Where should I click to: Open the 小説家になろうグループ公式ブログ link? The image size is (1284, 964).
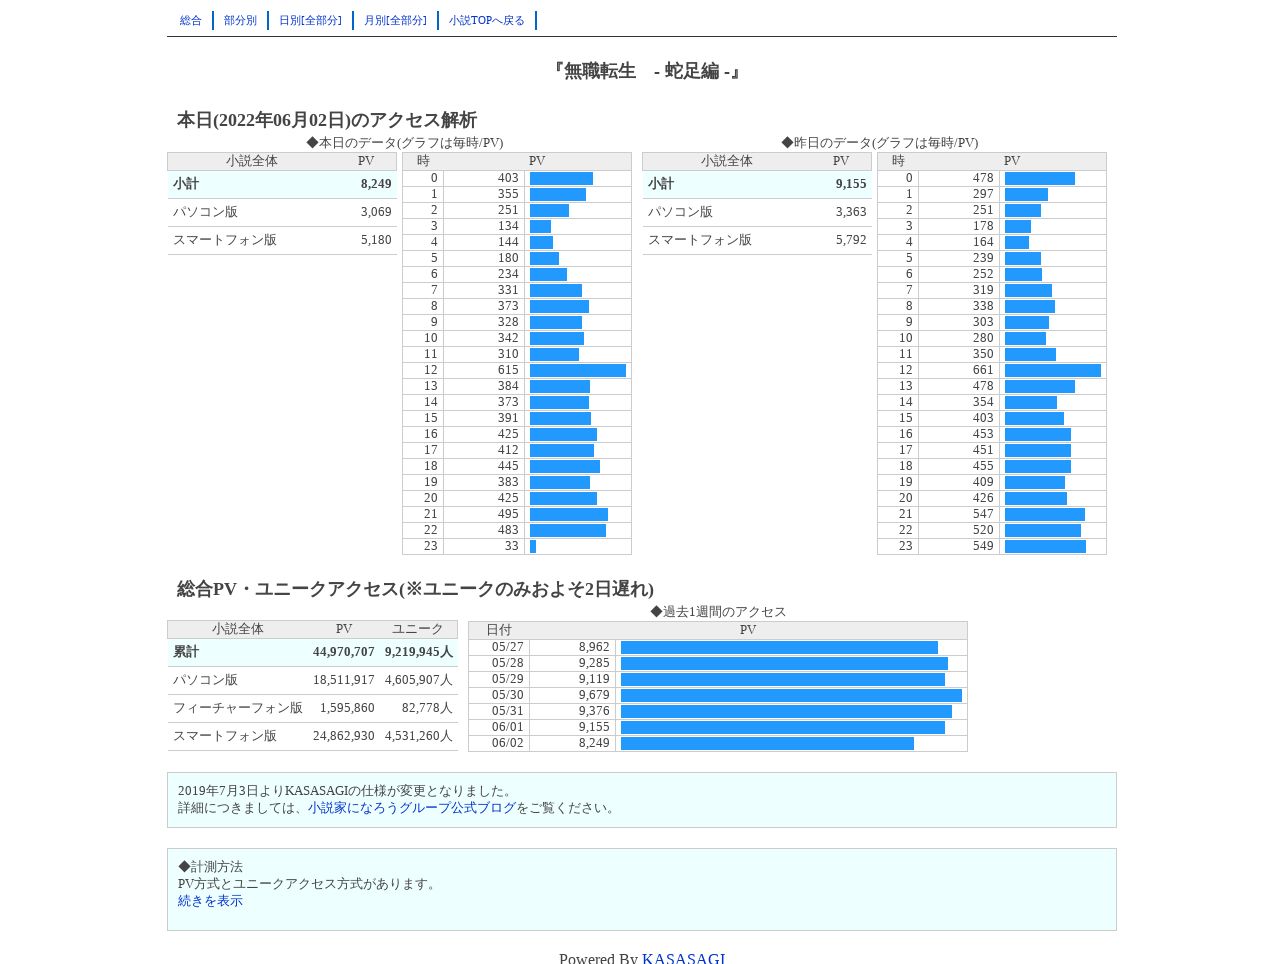(x=412, y=808)
